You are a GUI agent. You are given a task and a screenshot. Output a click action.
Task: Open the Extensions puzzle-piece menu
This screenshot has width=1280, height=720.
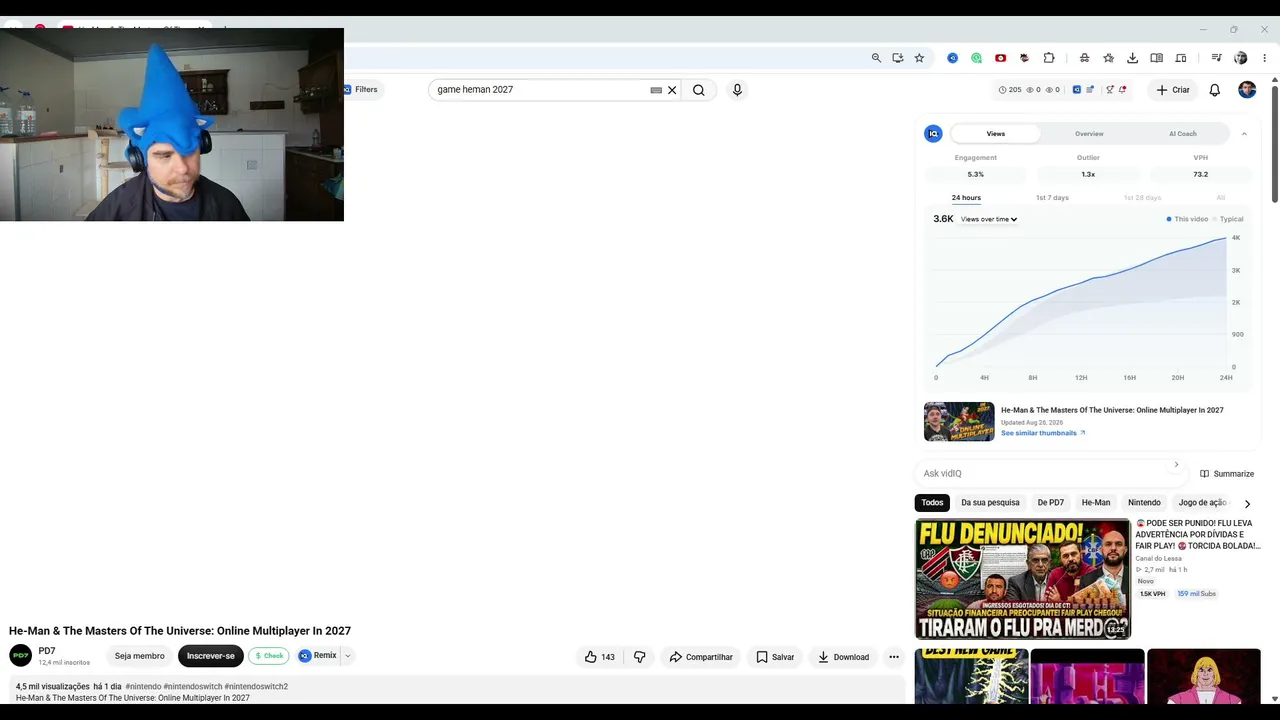tap(1049, 58)
